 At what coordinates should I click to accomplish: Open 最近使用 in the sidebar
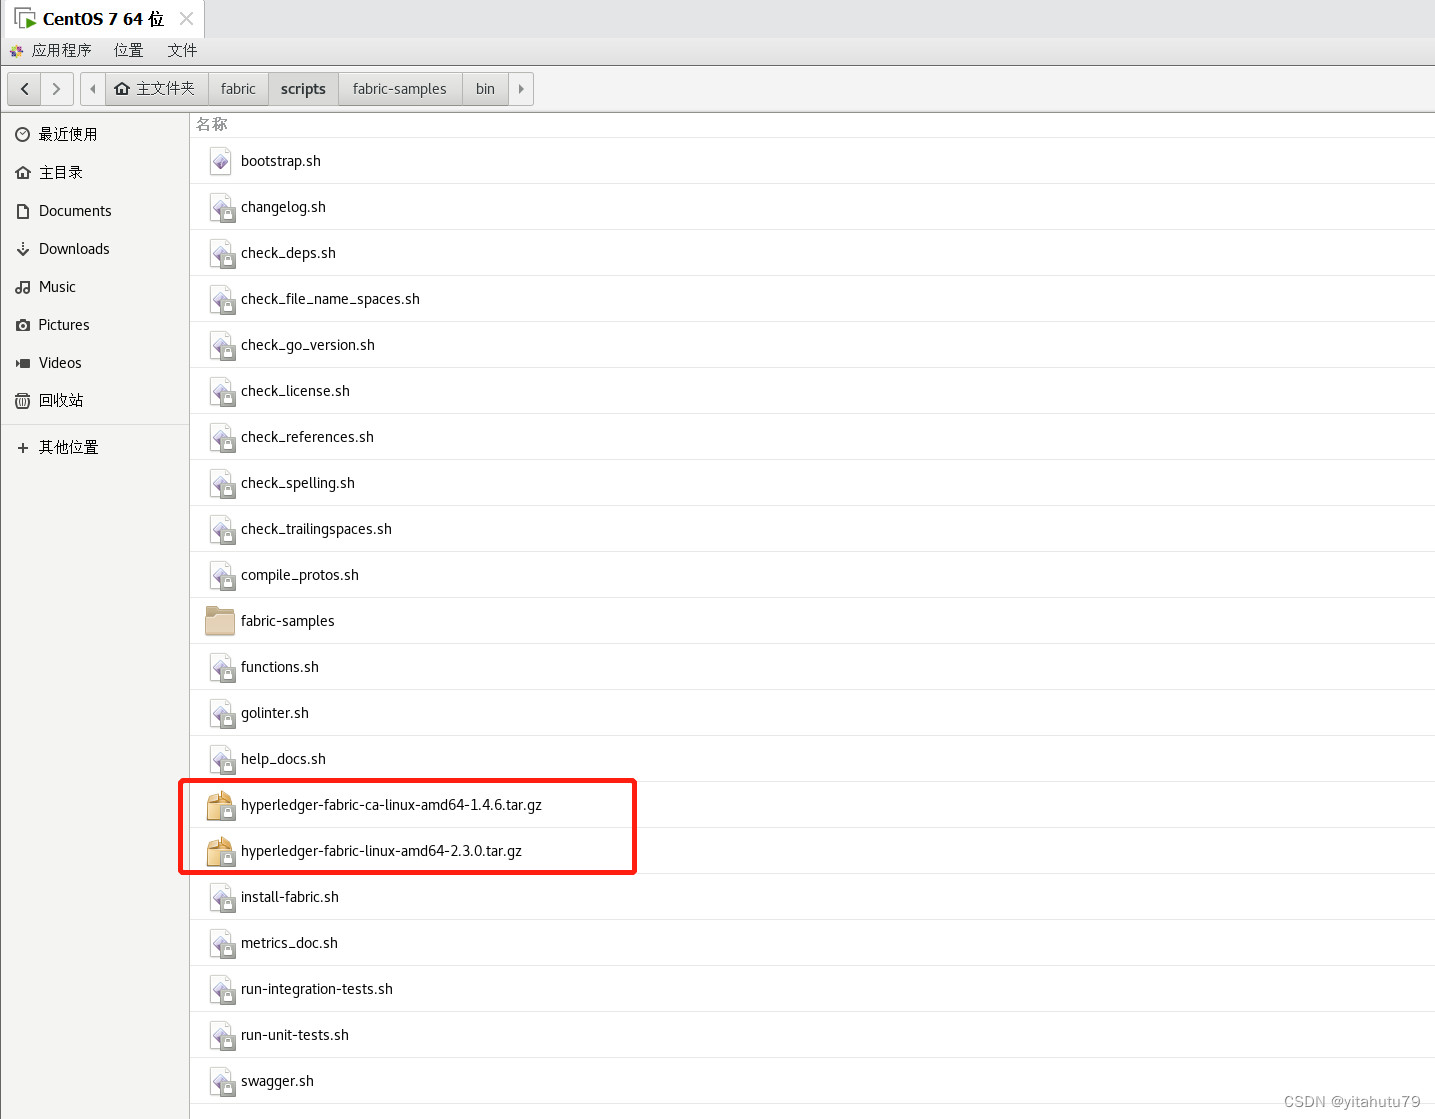[95, 134]
